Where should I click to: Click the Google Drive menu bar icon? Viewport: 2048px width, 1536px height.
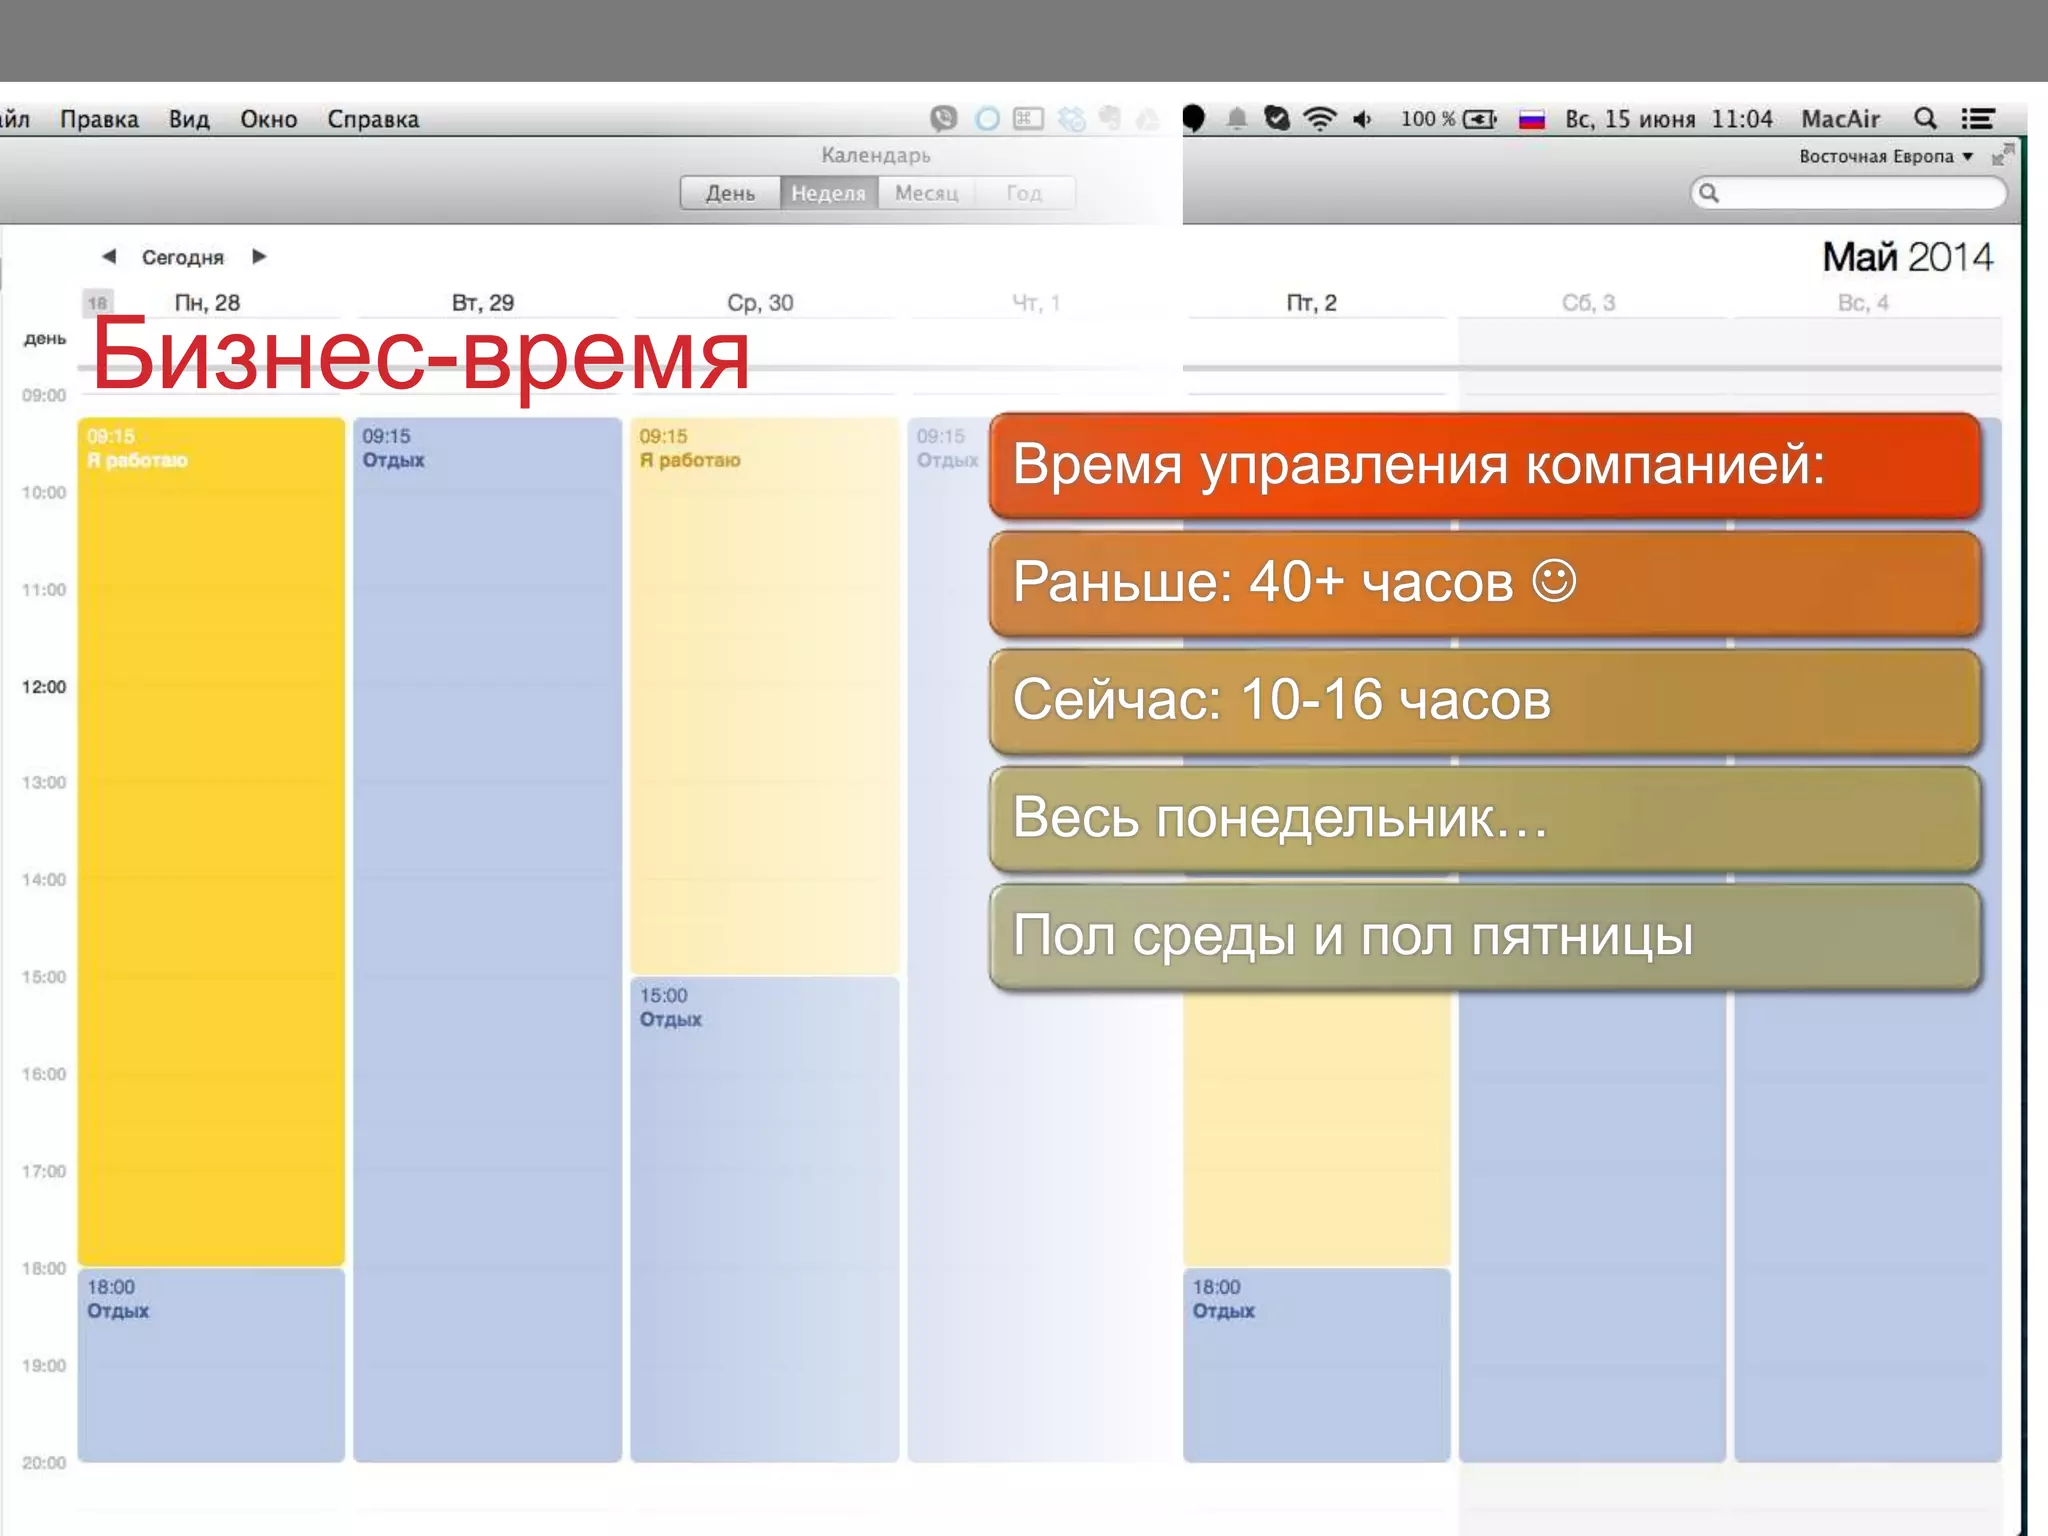pyautogui.click(x=1148, y=120)
